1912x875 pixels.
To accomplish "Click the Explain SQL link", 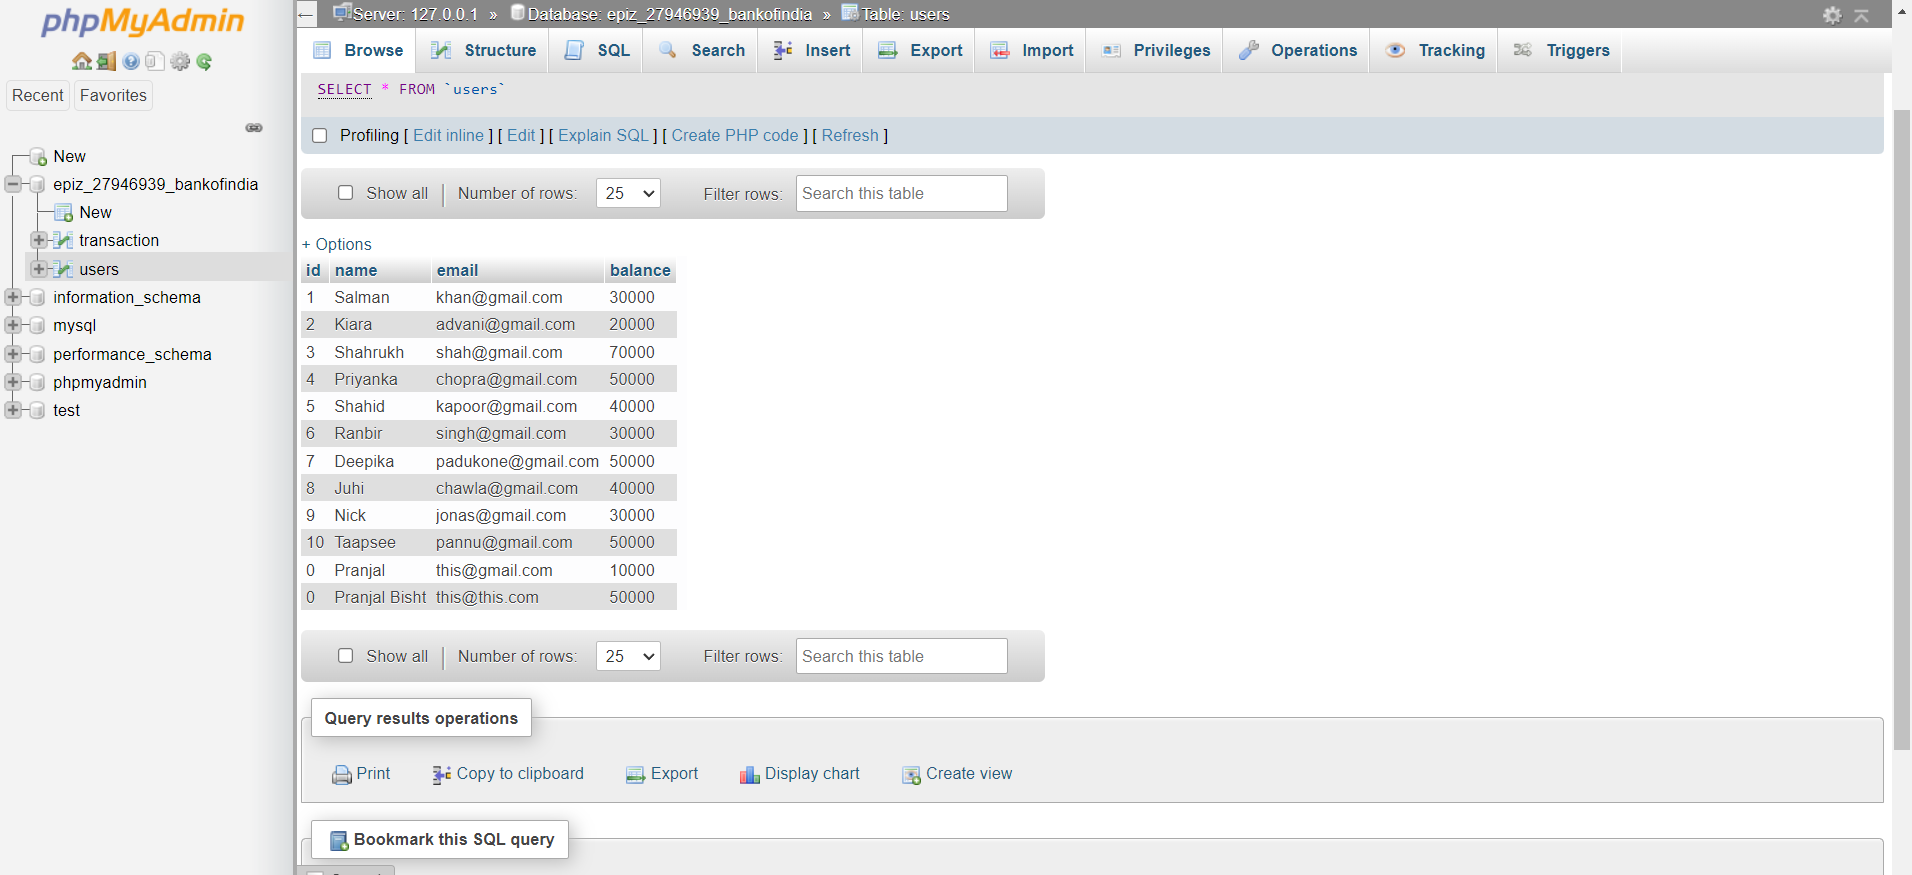I will pos(603,136).
